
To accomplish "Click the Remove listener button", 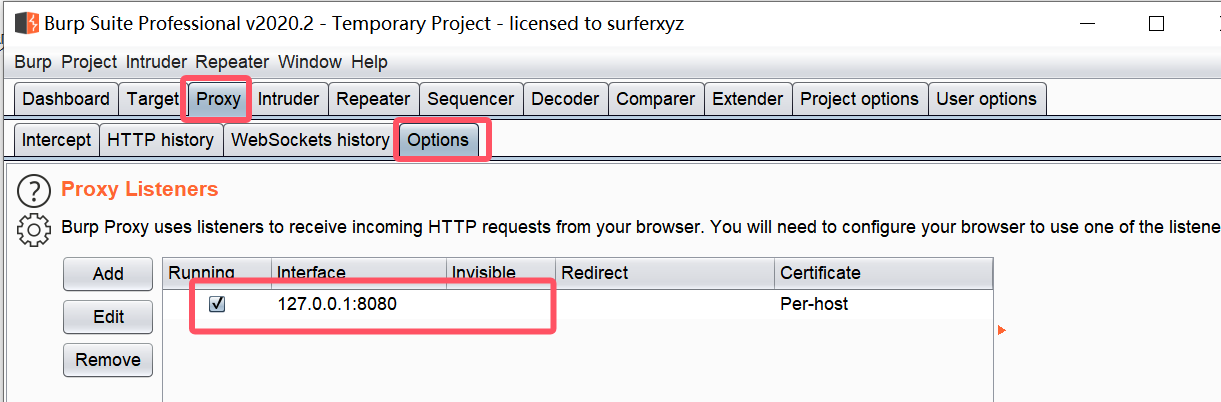I will point(108,360).
